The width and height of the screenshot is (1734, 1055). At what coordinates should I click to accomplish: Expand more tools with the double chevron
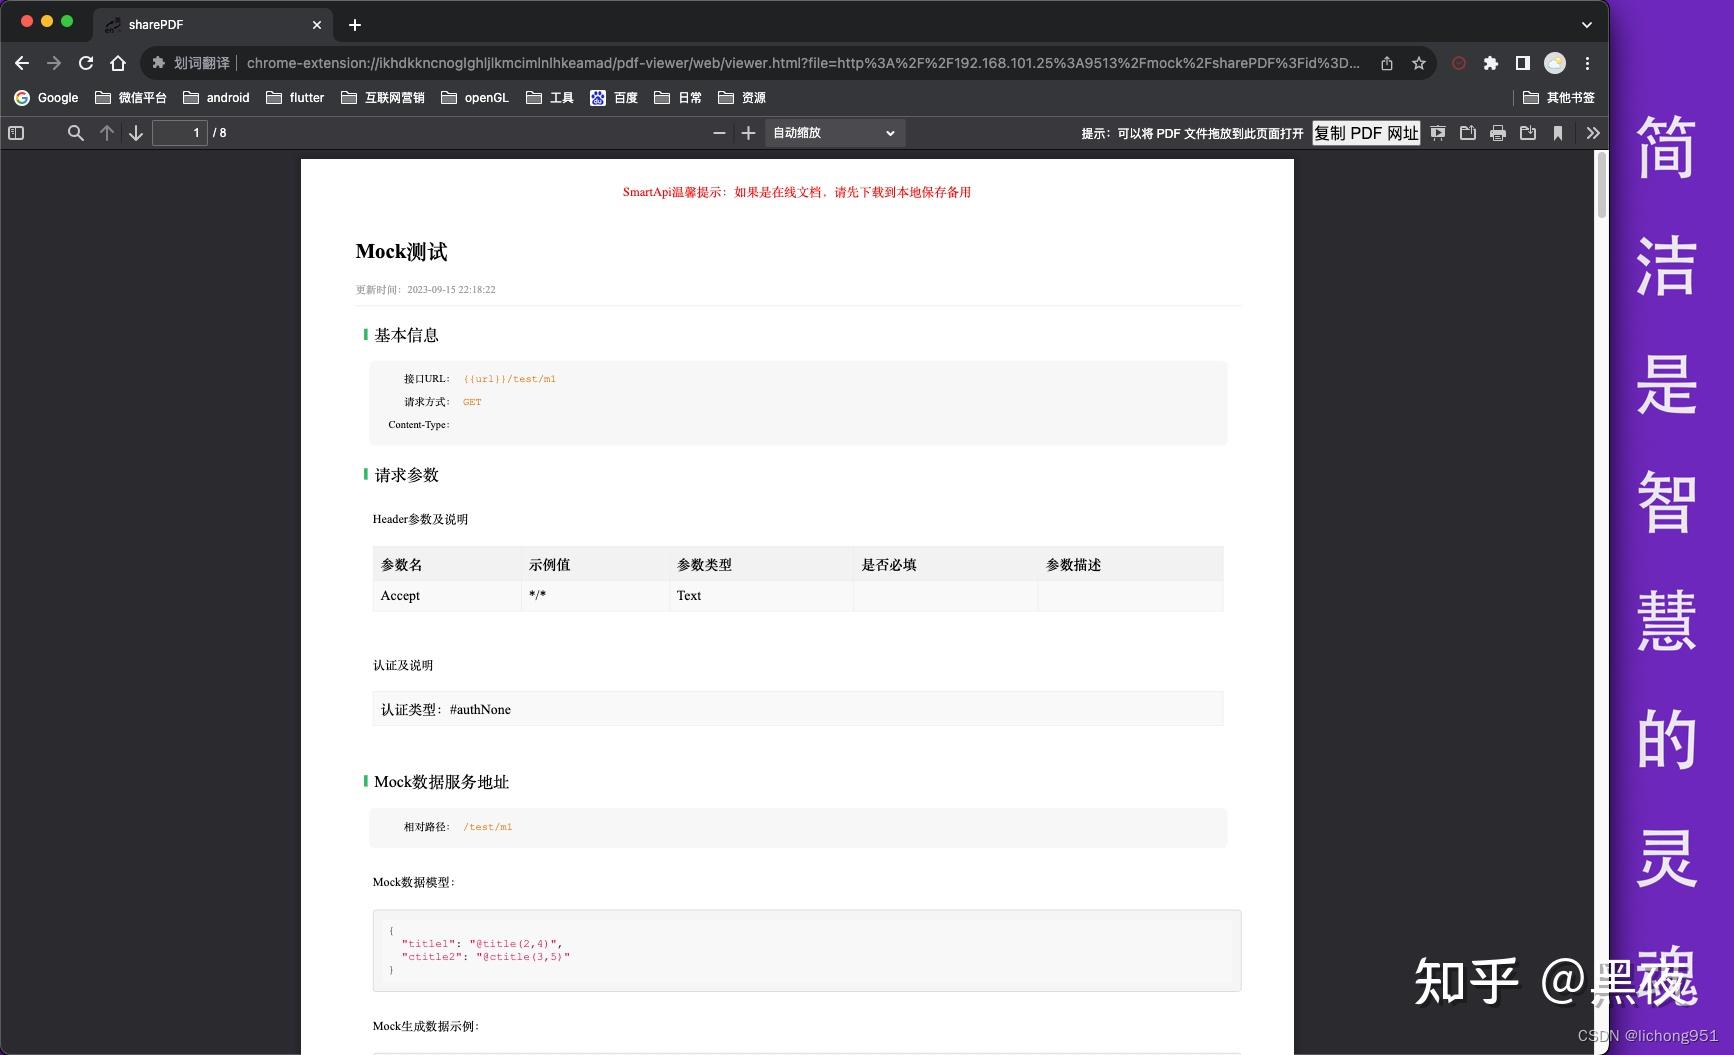pos(1593,132)
